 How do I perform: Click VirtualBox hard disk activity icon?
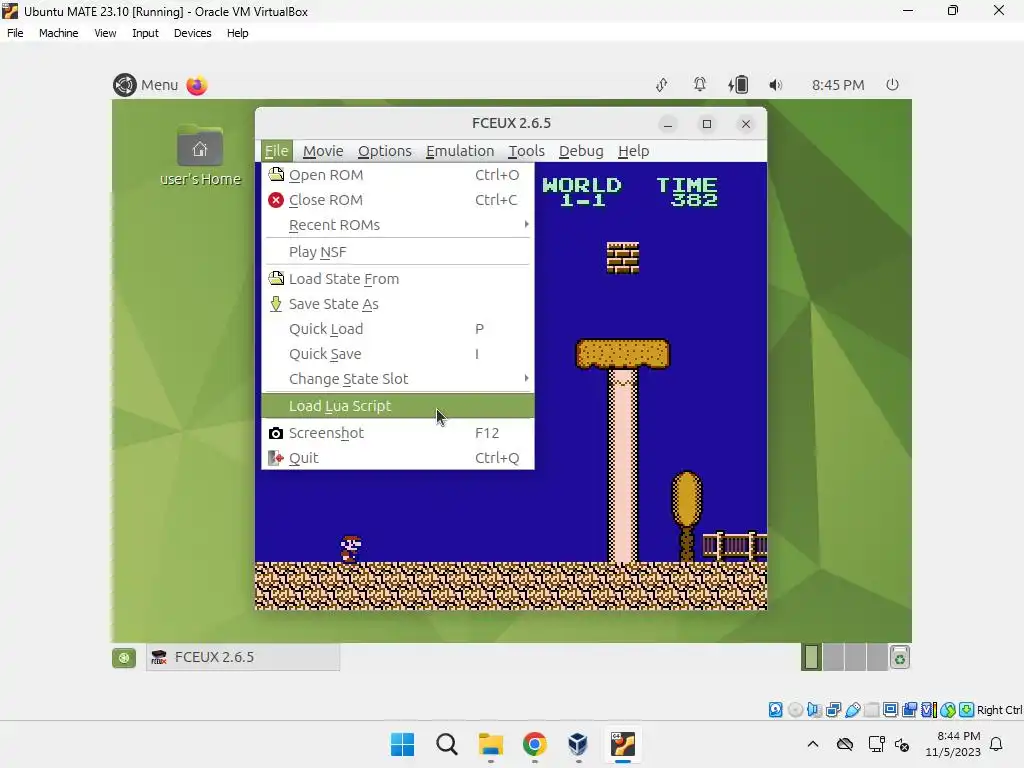point(775,709)
